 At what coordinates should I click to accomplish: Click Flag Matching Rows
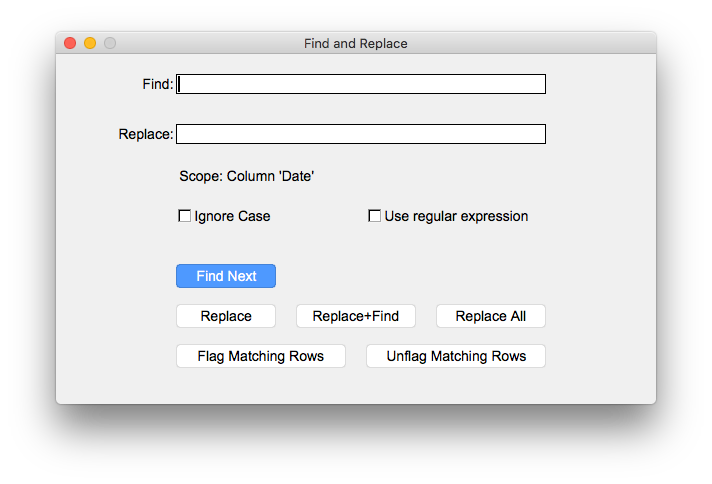(260, 356)
